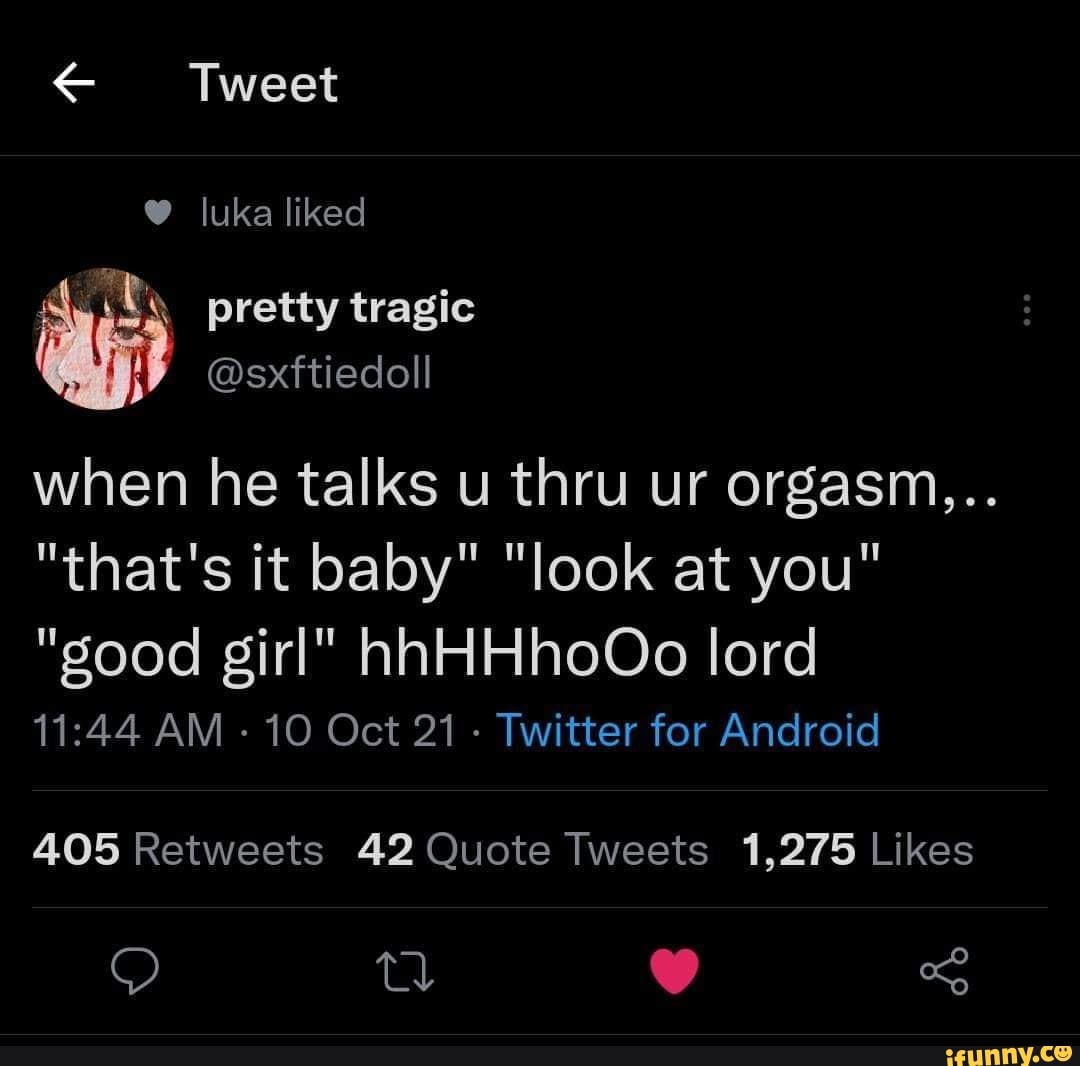Tap the gray heart beside luka liked
Screen dimensions: 1080x1066
point(158,213)
